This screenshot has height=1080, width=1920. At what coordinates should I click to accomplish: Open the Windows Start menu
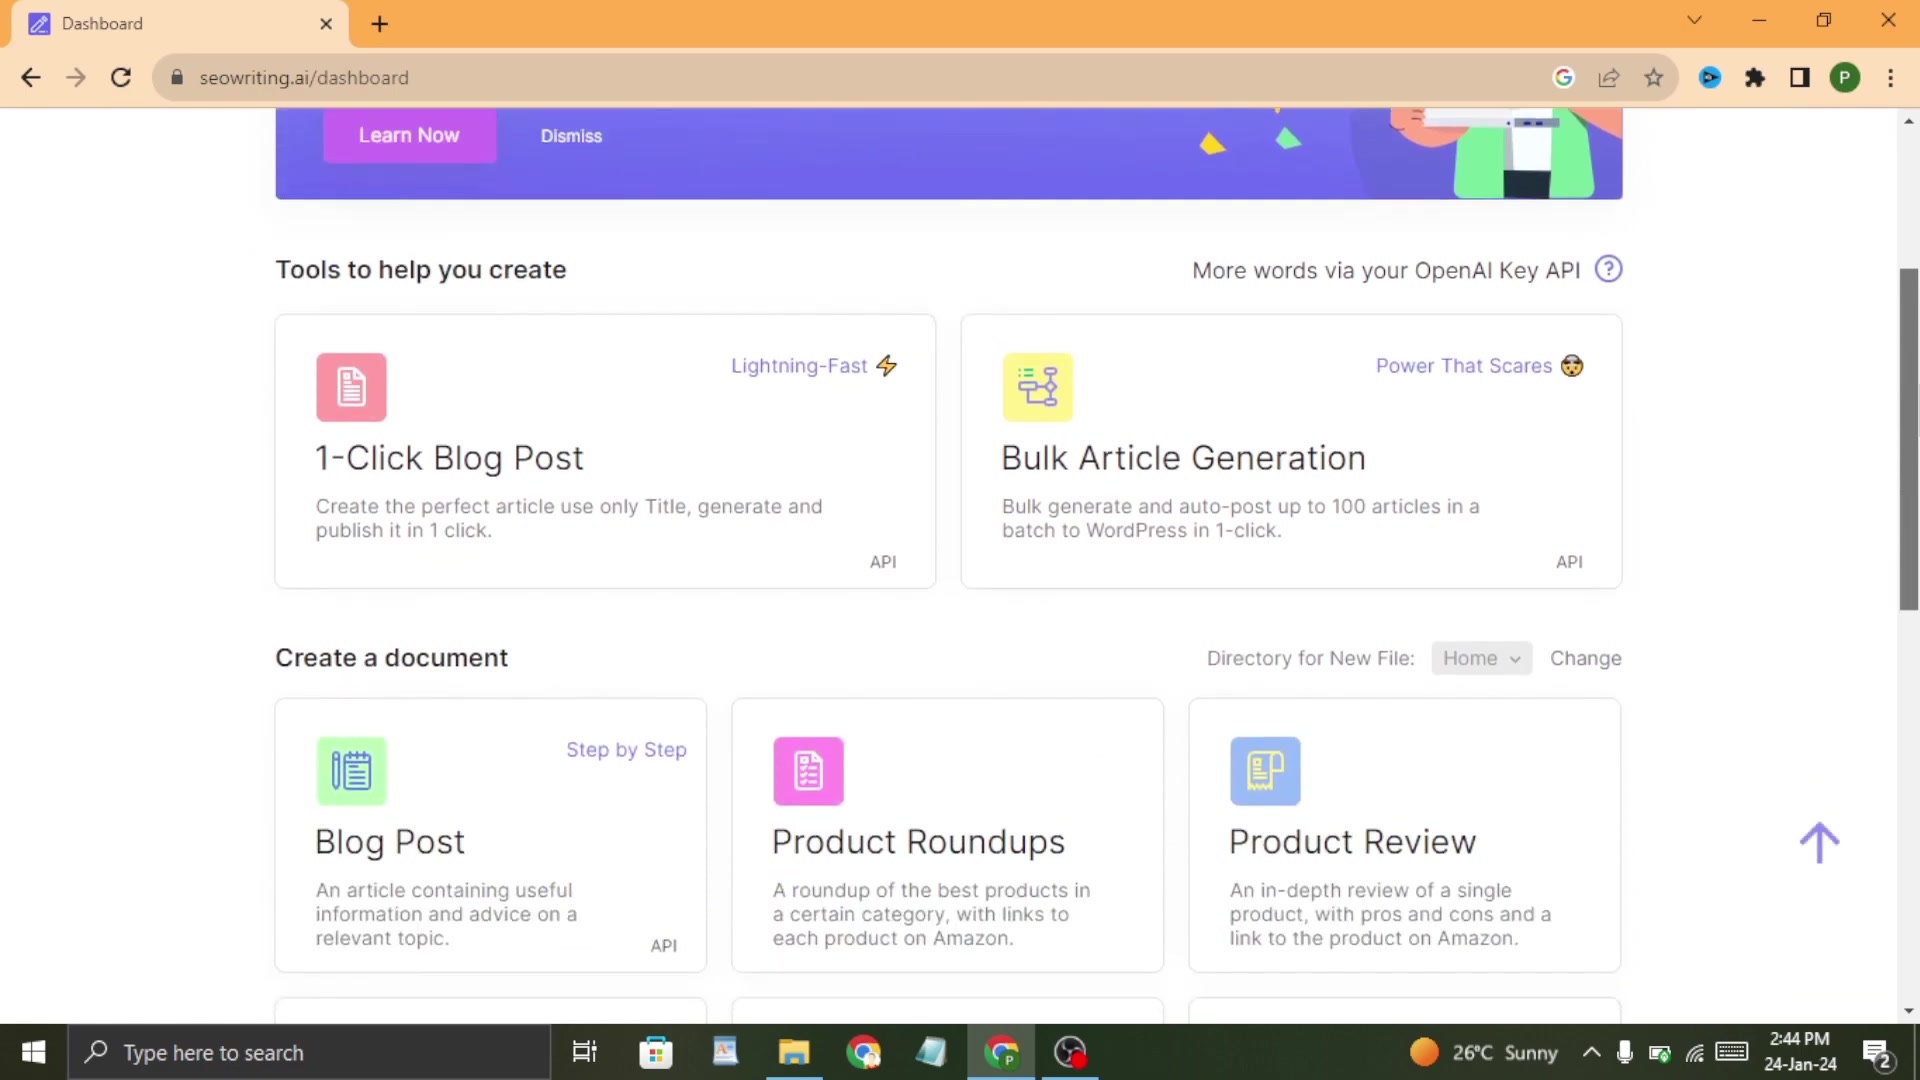(33, 1052)
